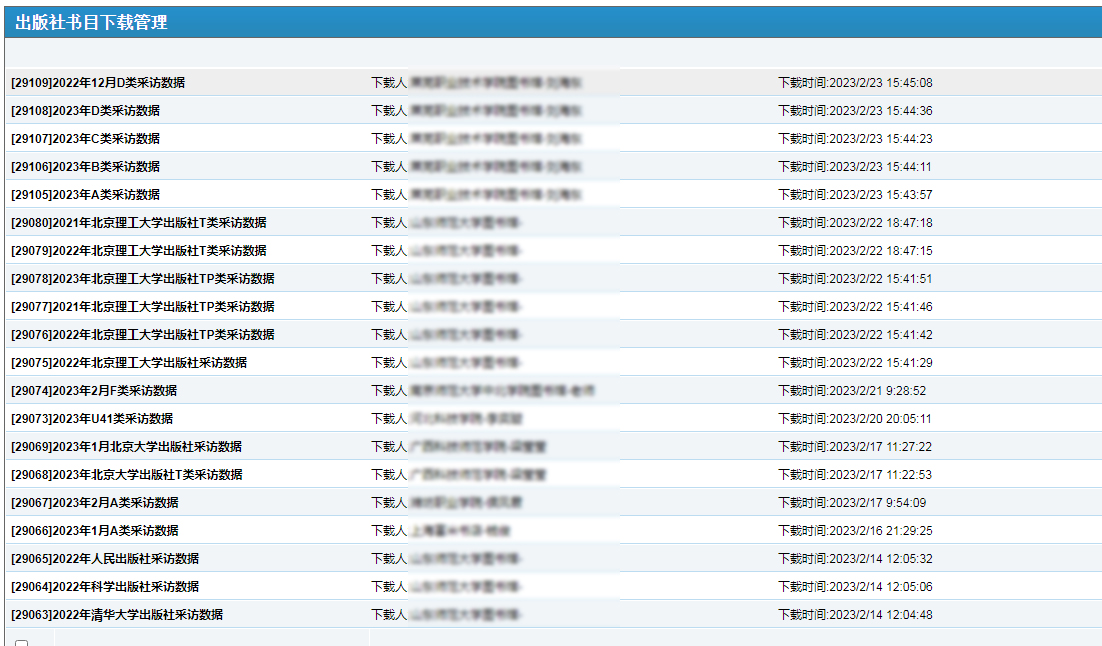Select the [29107] 2023年C类采访数据 record

click(x=85, y=139)
